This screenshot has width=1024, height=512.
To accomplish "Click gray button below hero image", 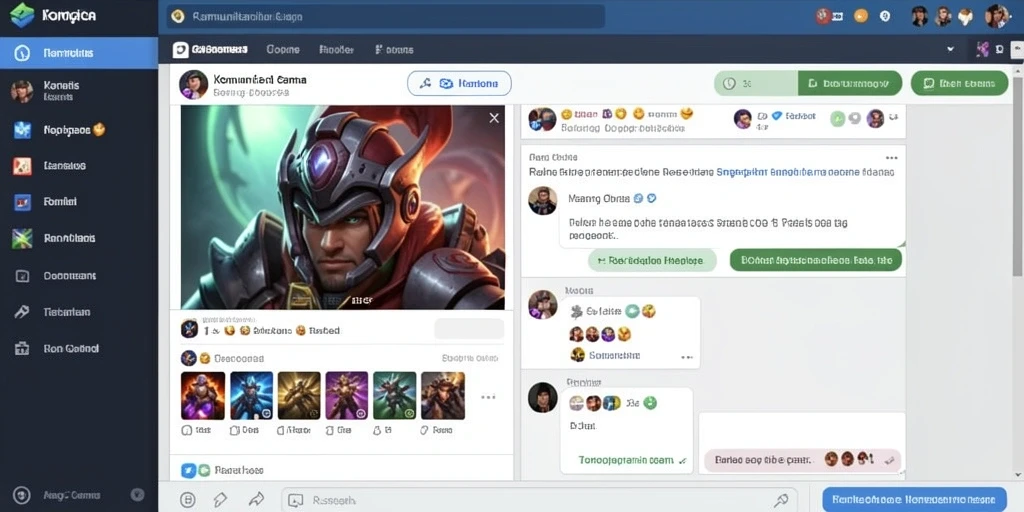I will coord(469,329).
